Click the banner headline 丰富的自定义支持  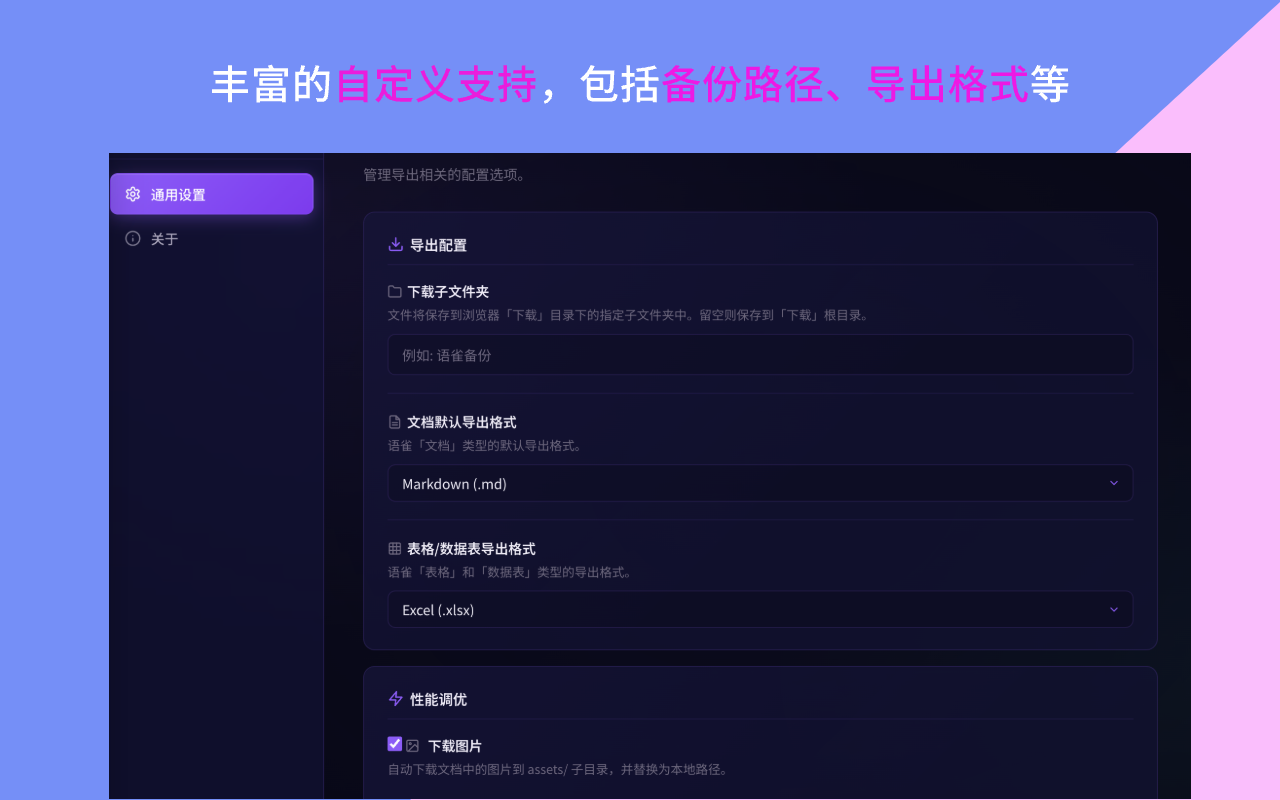tap(640, 85)
